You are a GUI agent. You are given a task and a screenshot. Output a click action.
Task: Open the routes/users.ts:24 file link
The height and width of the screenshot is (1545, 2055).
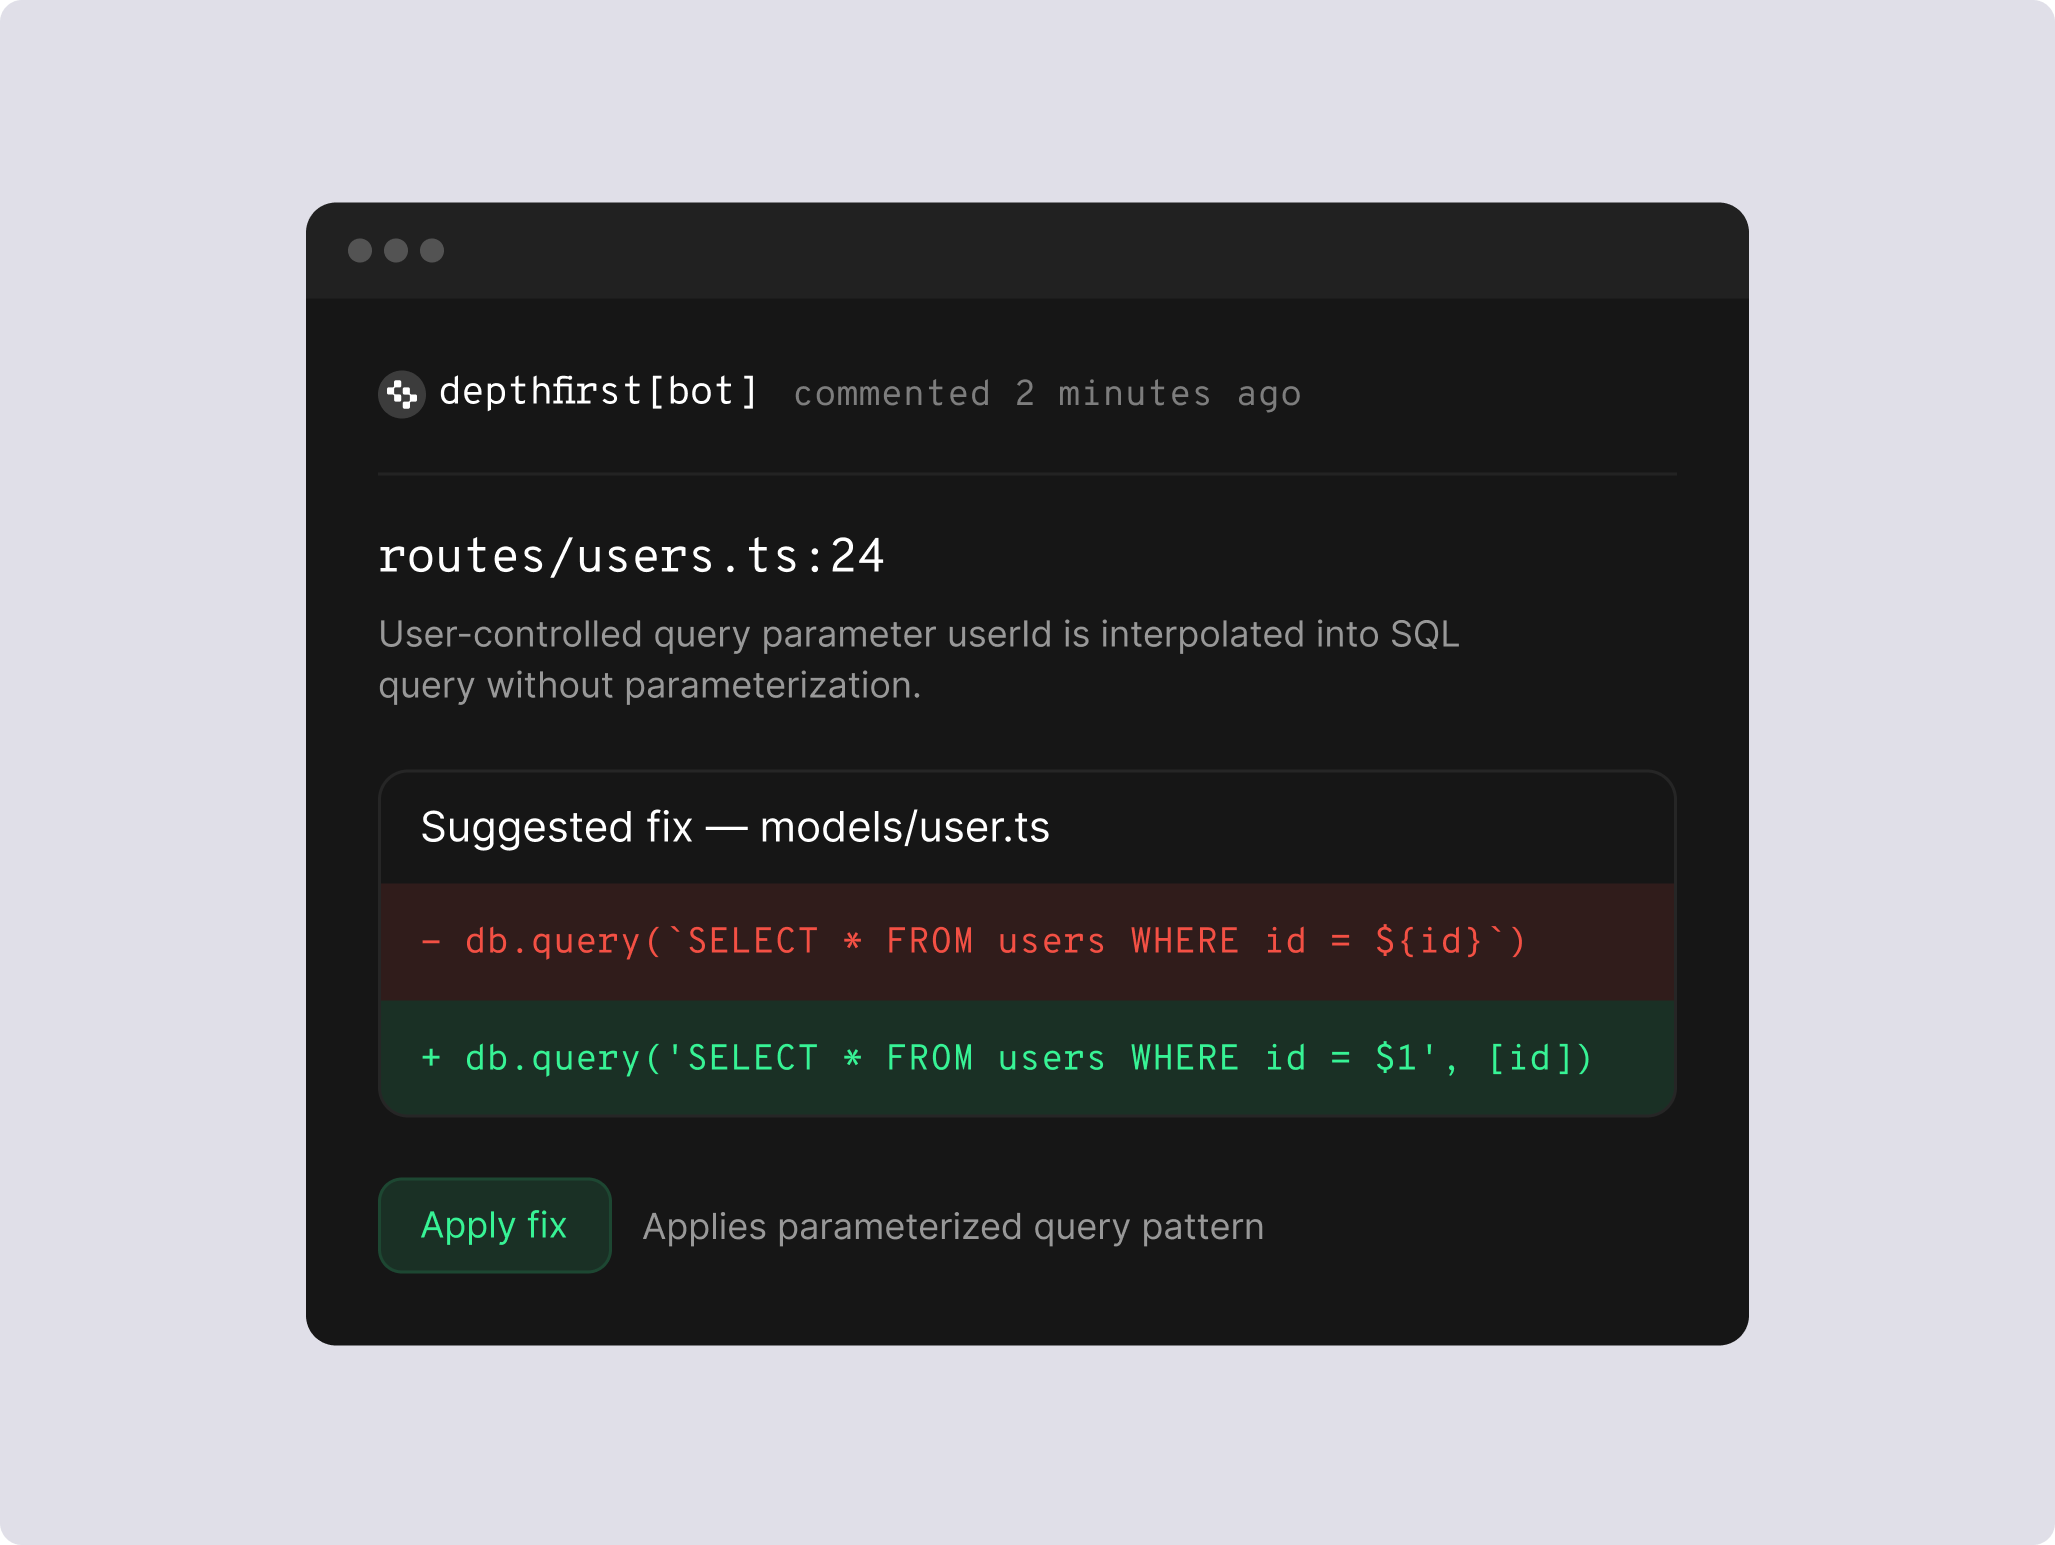(632, 556)
